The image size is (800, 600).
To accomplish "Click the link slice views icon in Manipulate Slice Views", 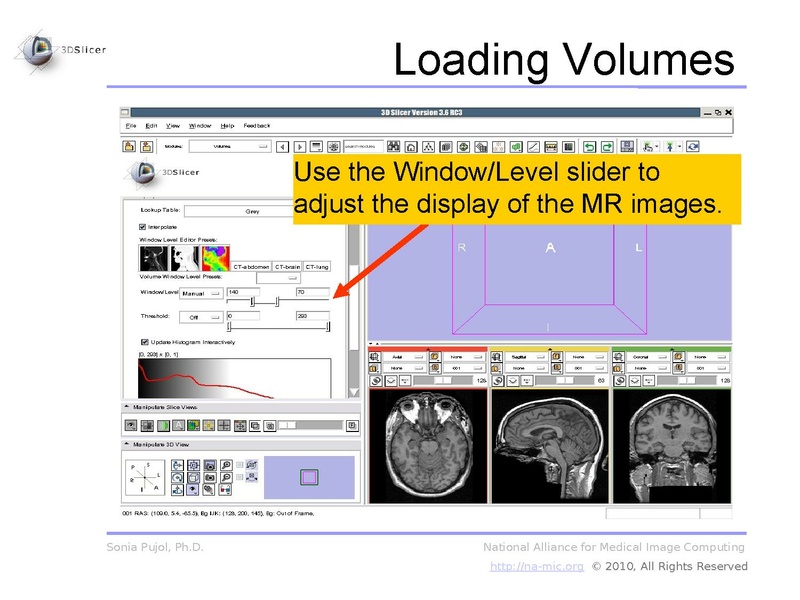I will tap(256, 426).
